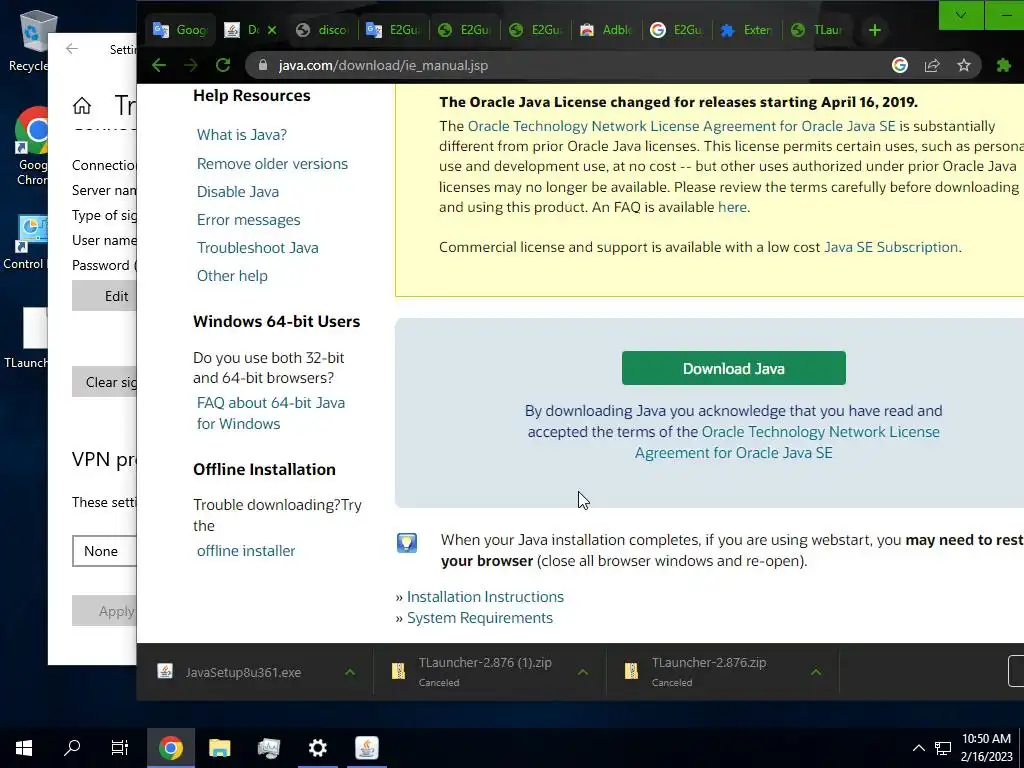Show hidden system tray icons
Viewport: 1024px width, 768px height.
click(918, 748)
